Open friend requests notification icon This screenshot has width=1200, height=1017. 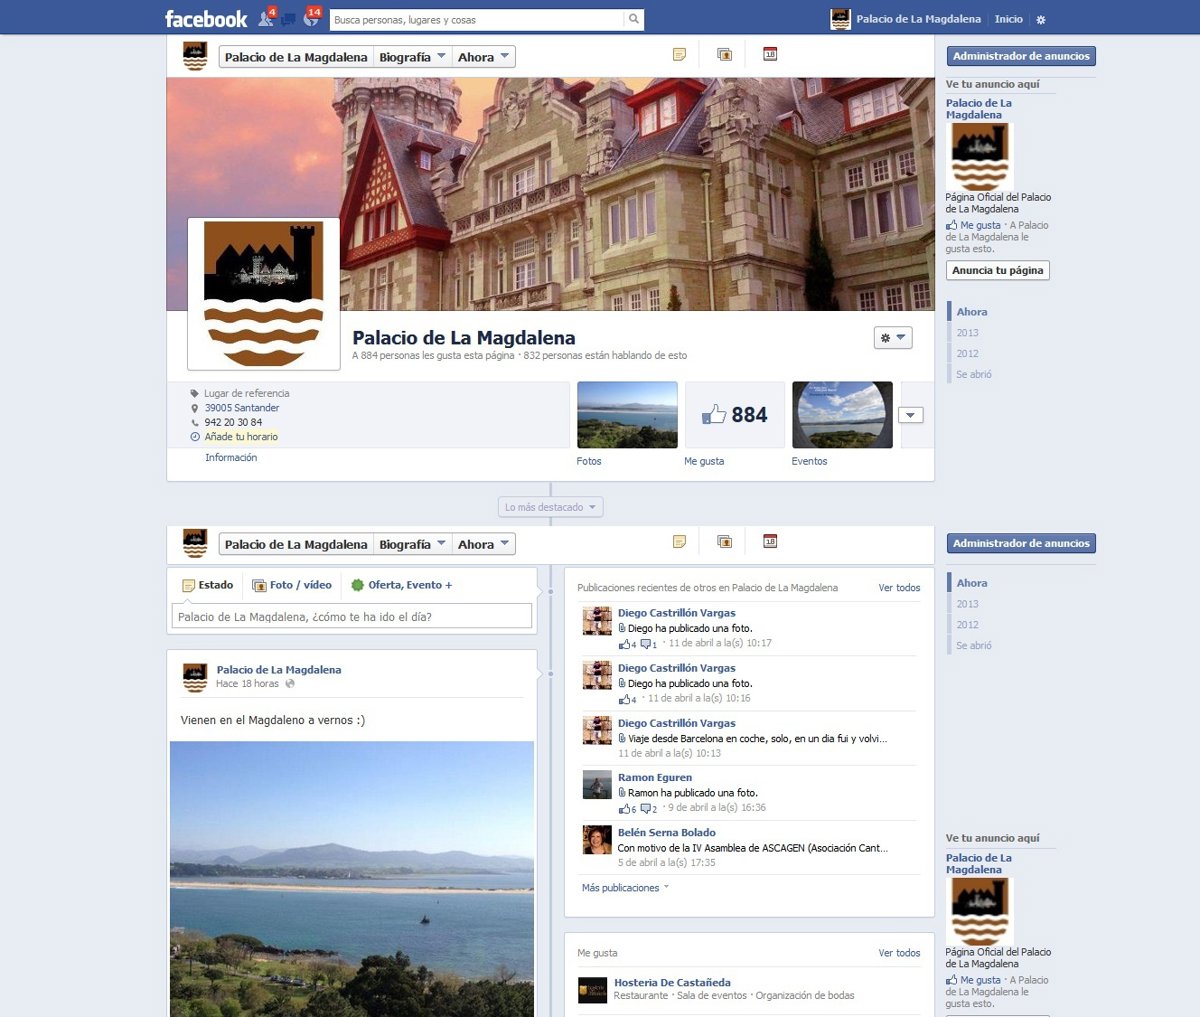point(266,19)
